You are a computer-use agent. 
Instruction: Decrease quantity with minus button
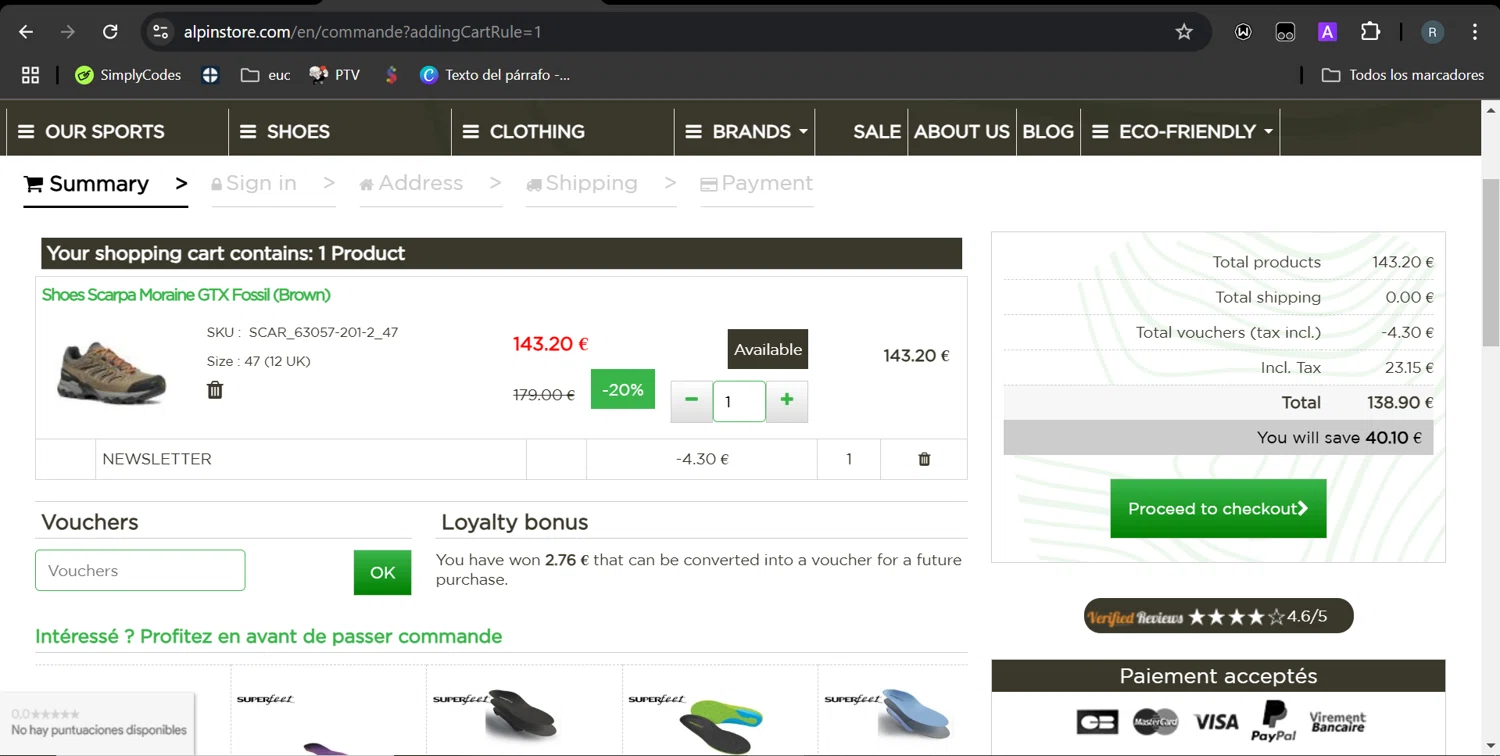691,401
